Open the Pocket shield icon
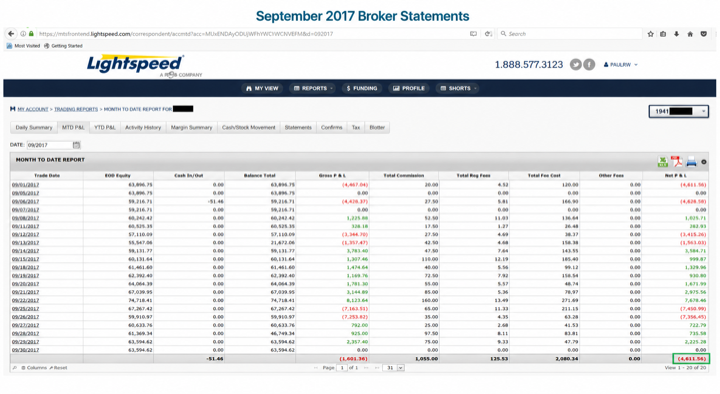The image size is (720, 394). (703, 34)
